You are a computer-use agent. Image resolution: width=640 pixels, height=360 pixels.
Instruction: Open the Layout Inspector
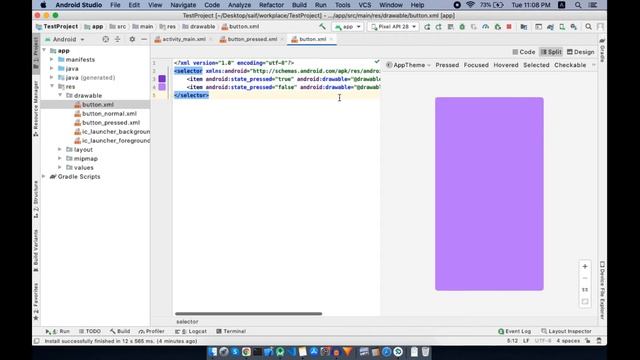[x=566, y=331]
